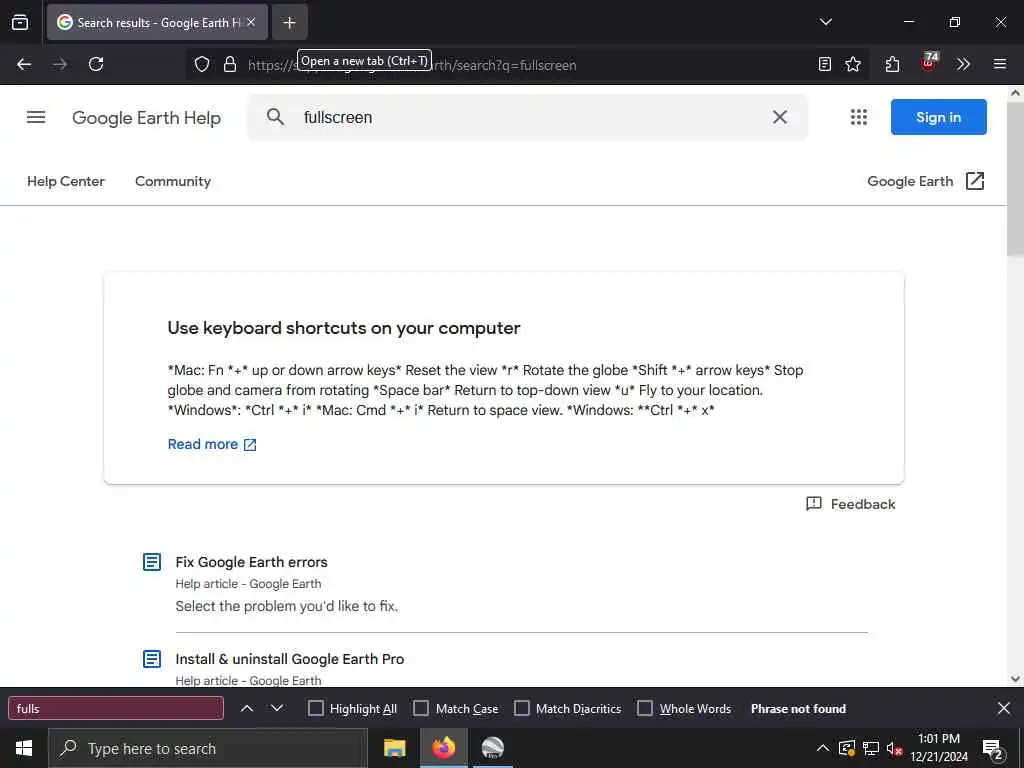Open muted volume tray icon
The image size is (1024, 768).
894,748
